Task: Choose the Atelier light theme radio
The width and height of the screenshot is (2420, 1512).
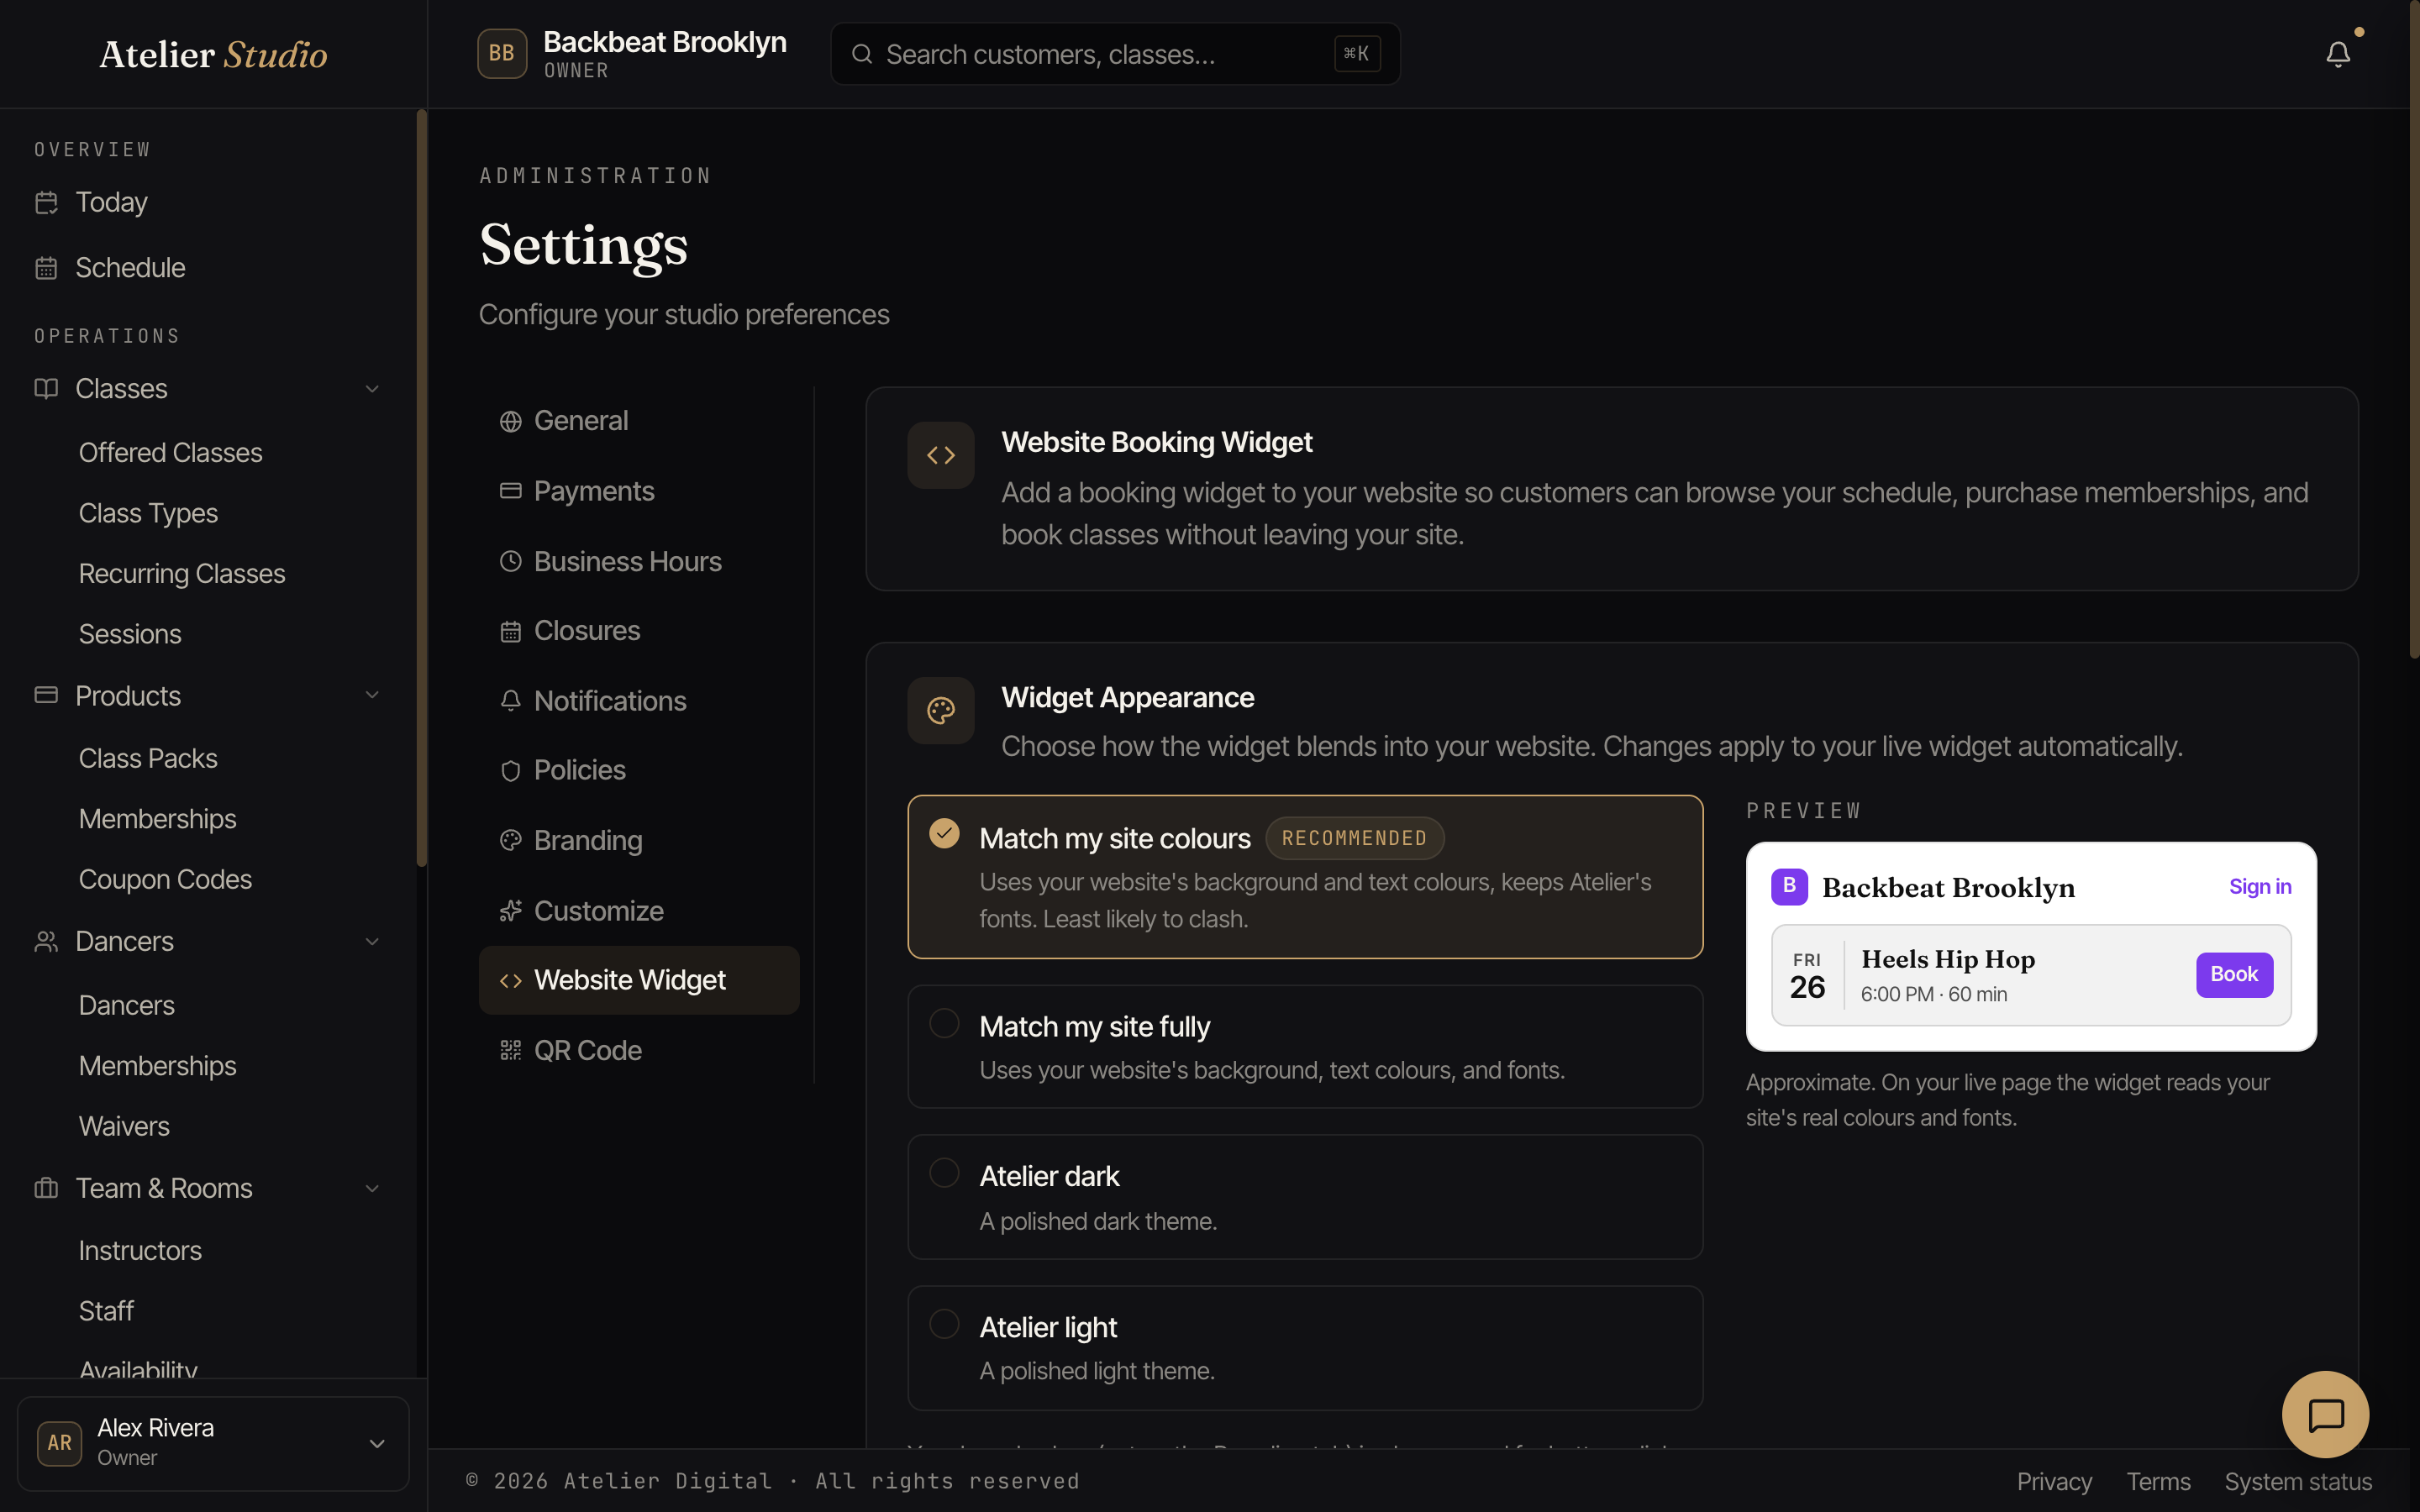Action: (944, 1324)
